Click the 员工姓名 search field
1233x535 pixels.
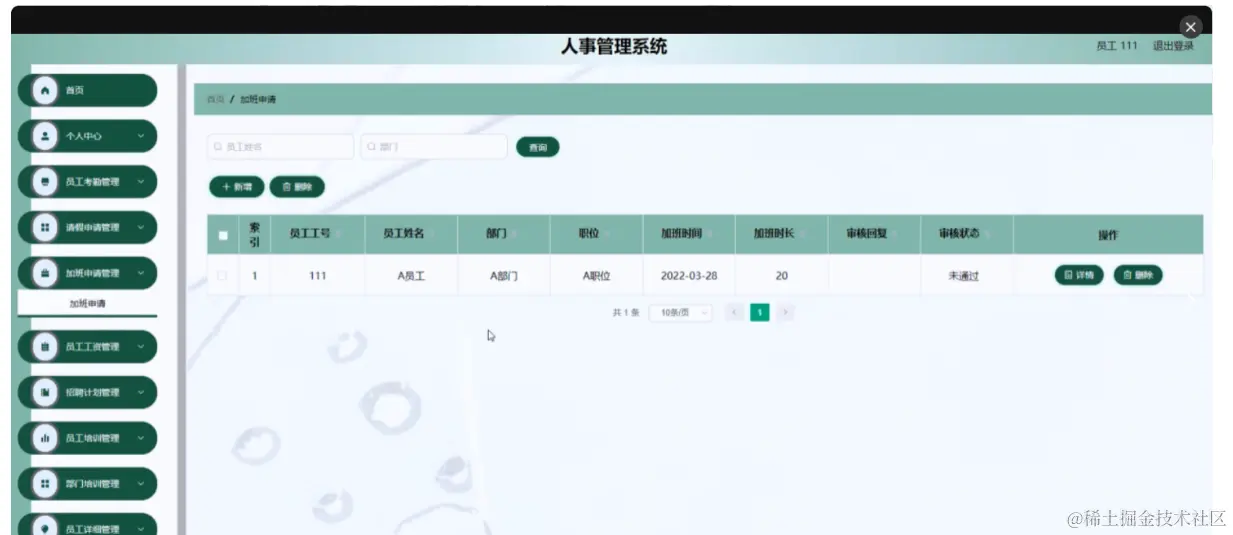280,147
